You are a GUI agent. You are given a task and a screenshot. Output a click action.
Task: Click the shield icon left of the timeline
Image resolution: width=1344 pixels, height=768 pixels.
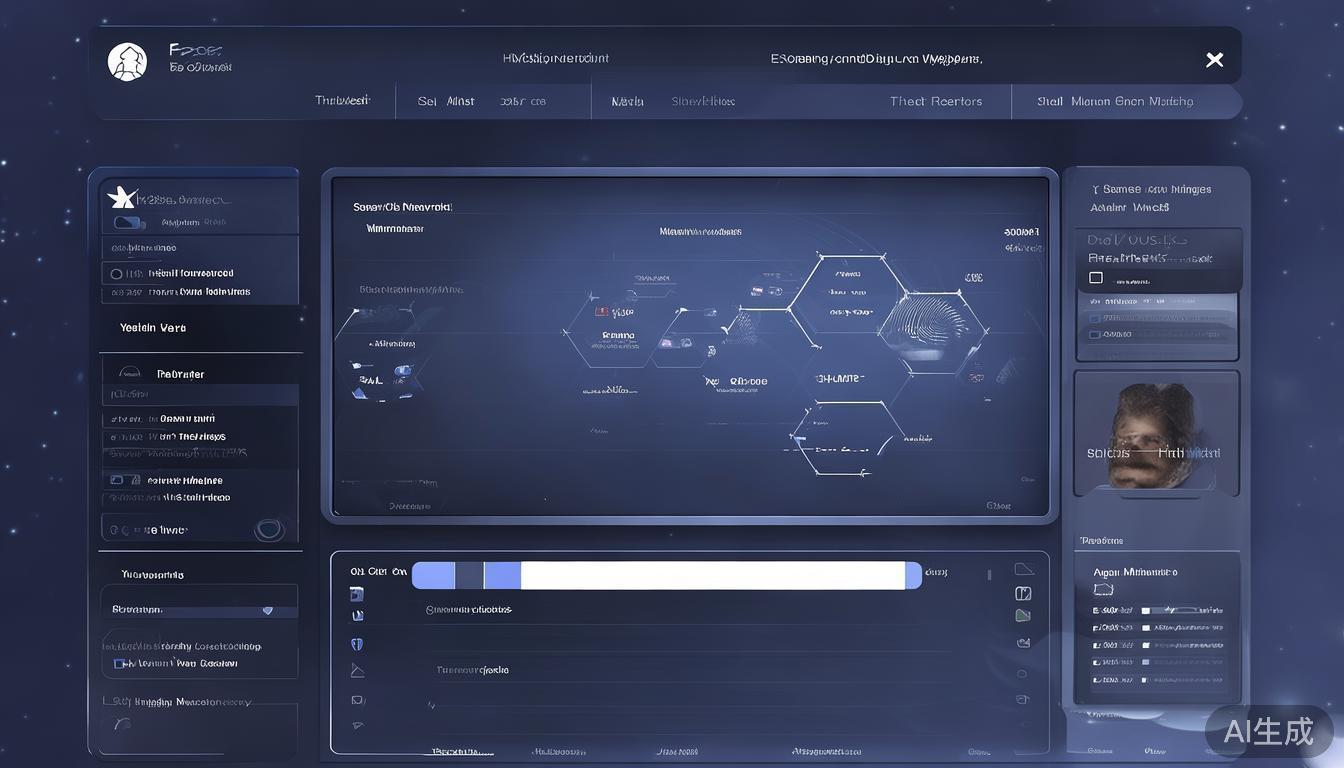[x=357, y=645]
